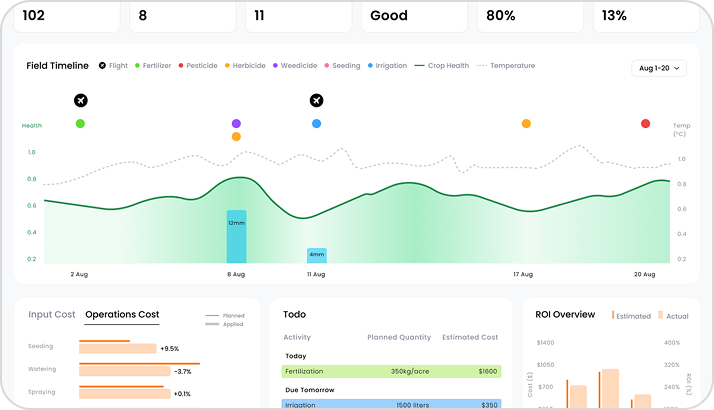Viewport: 714px width, 410px height.
Task: Open the Irrigation todo row due tomorrow
Action: 390,404
